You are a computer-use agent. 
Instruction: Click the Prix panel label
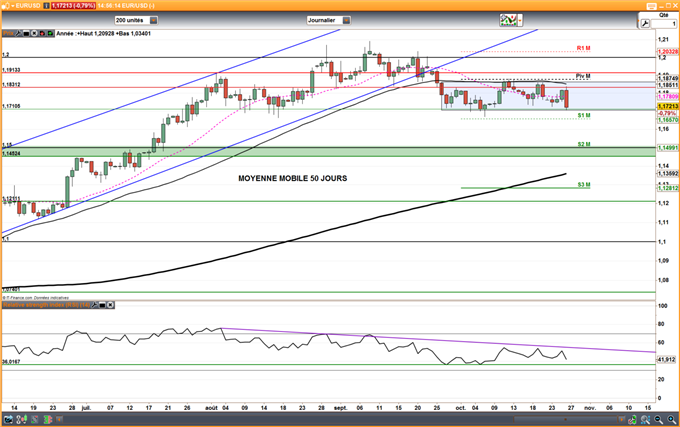pyautogui.click(x=8, y=33)
